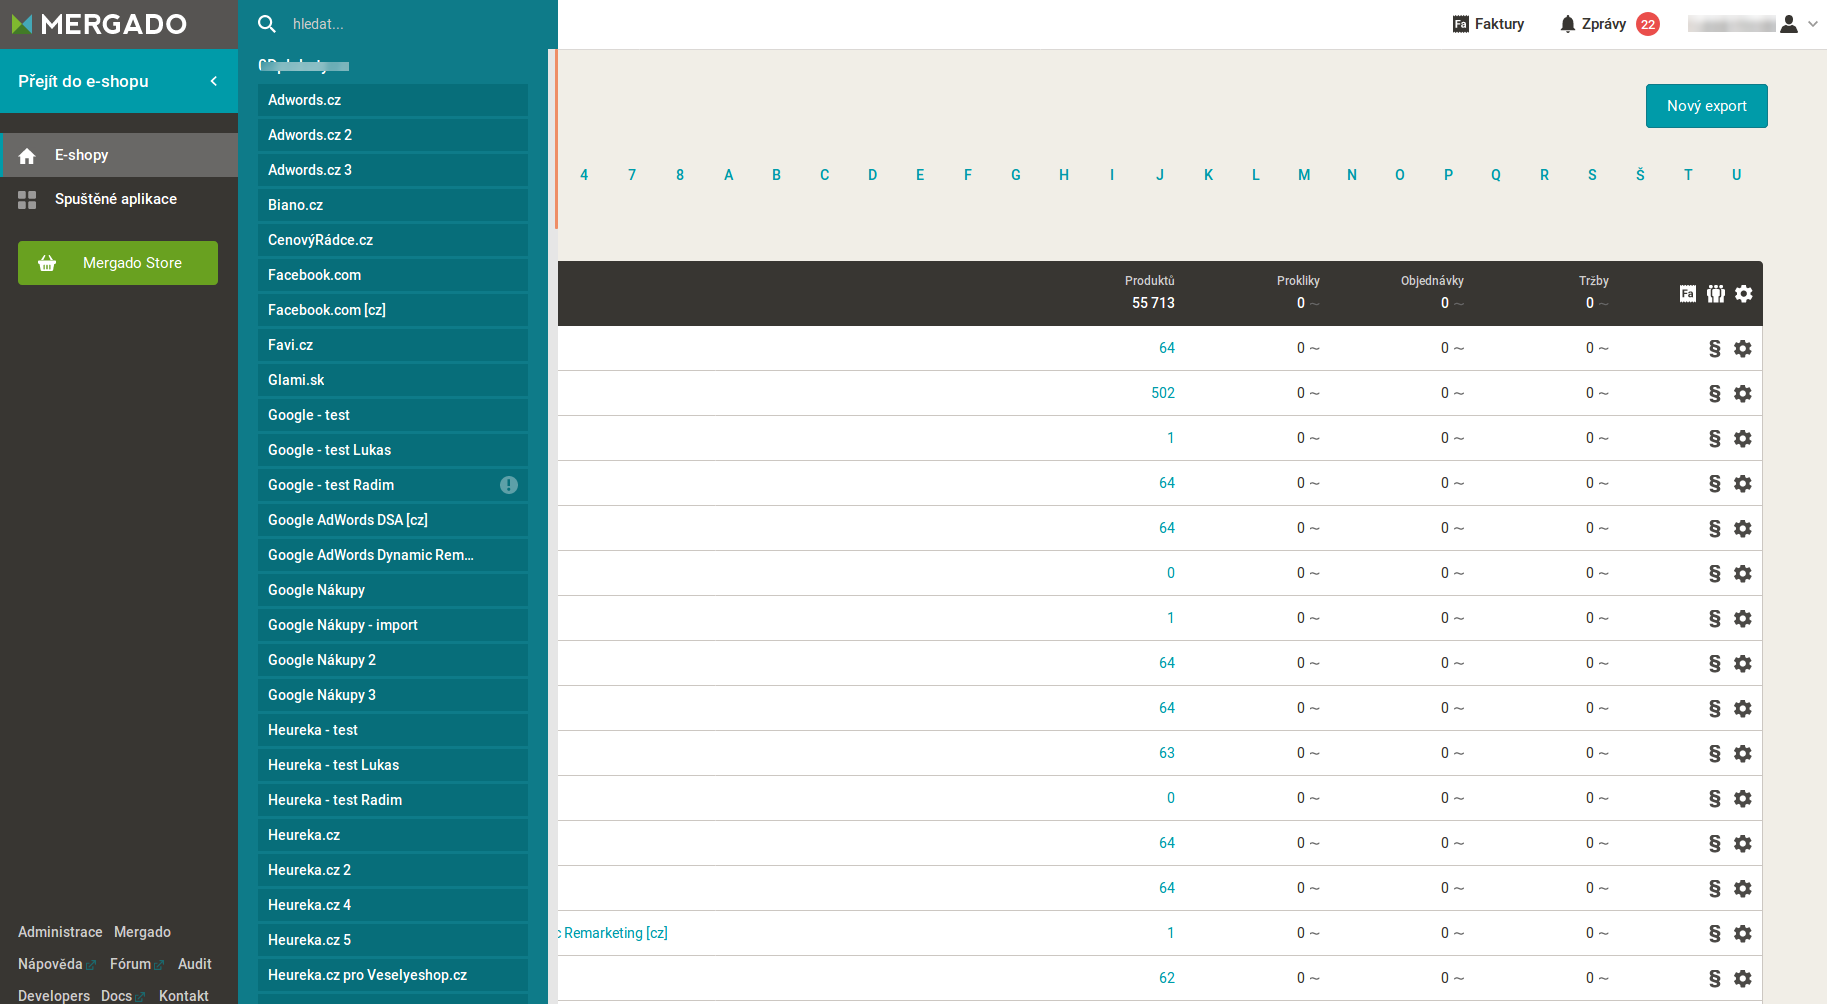Viewport: 1827px width, 1004px height.
Task: Open user account profile icon
Action: pos(1789,24)
